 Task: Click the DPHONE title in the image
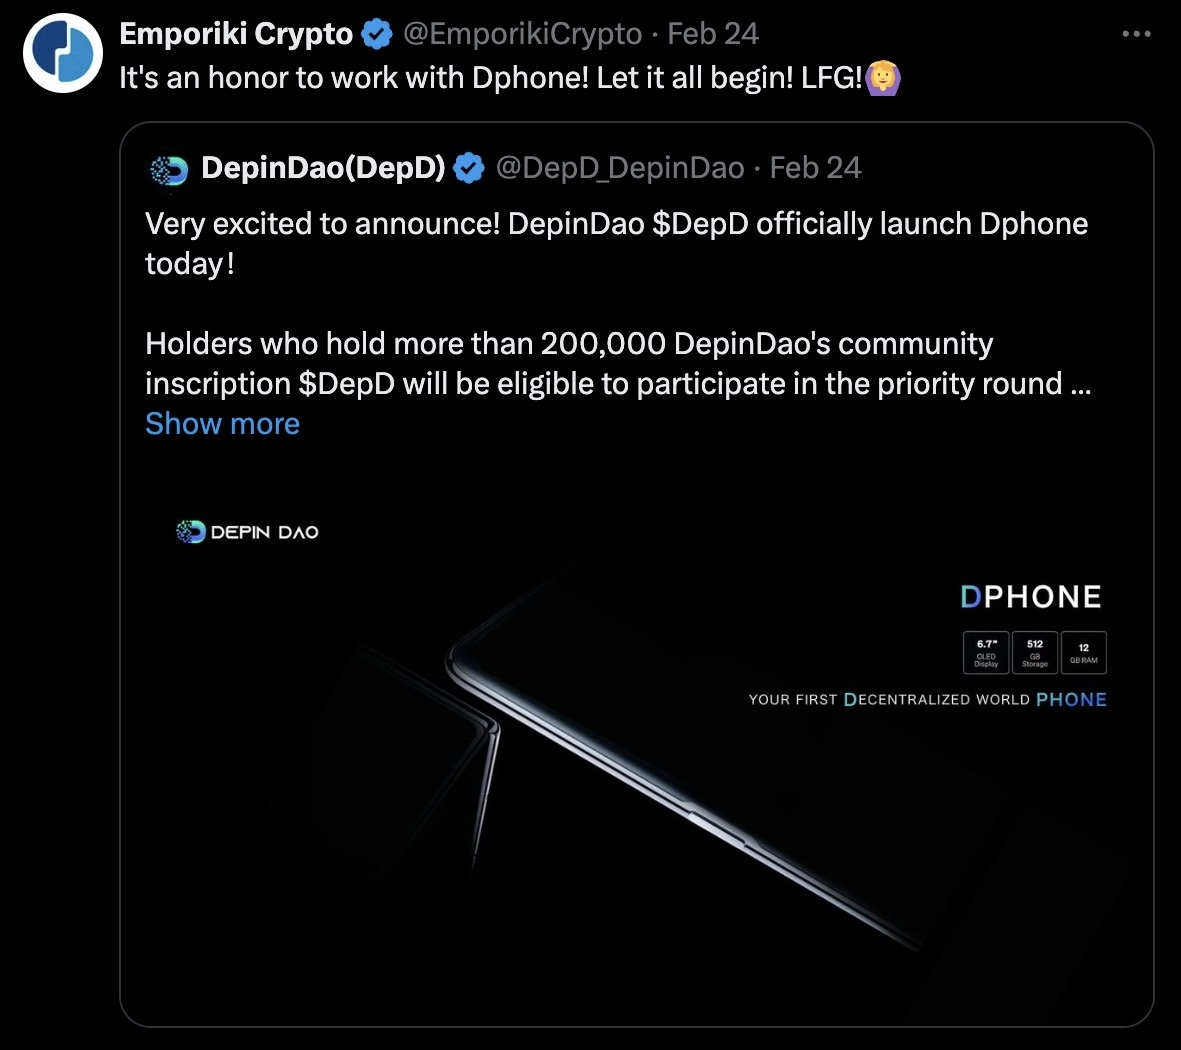tap(1031, 596)
